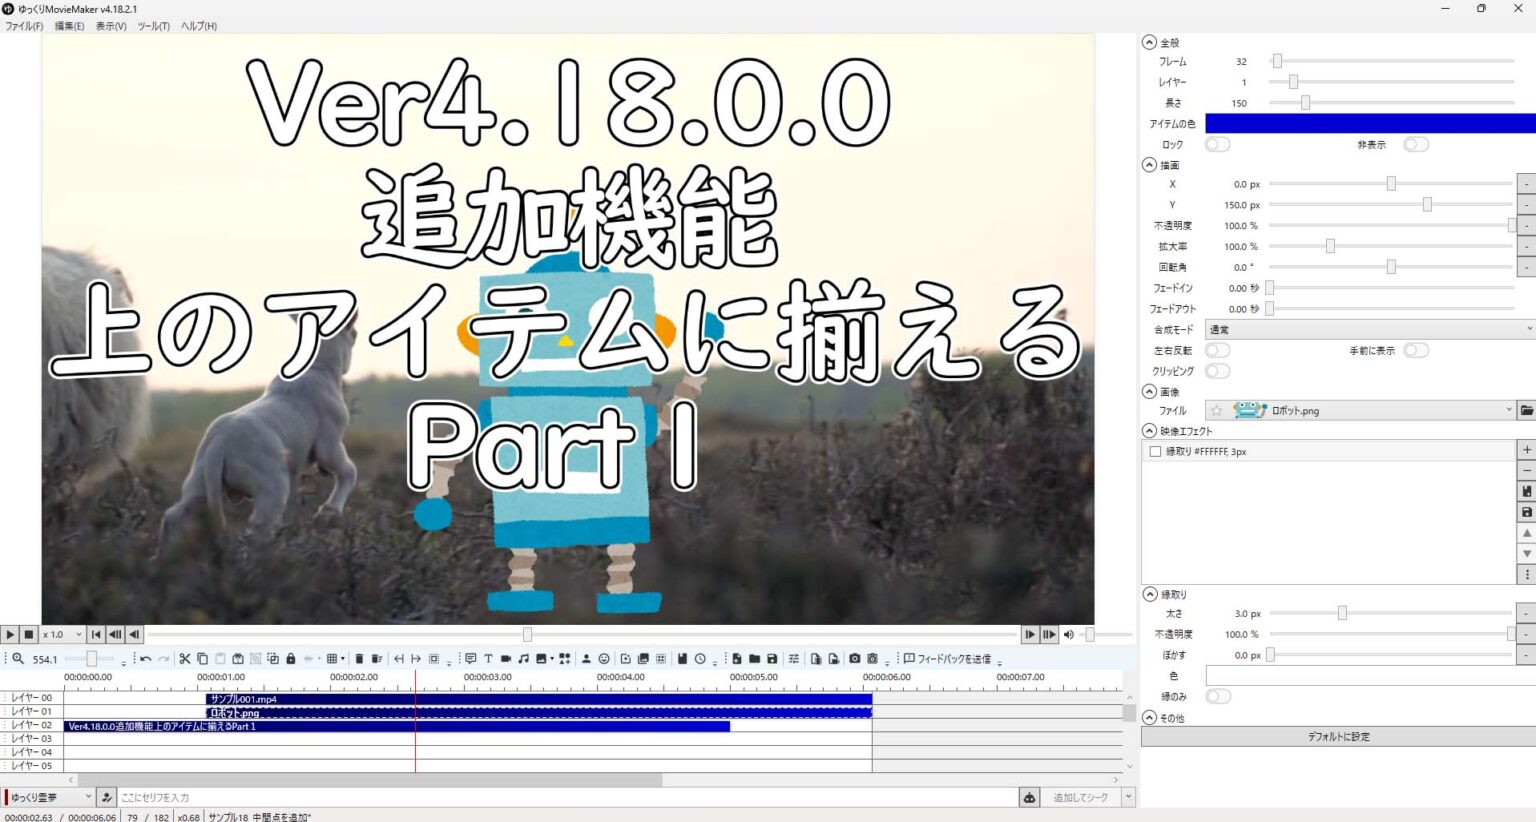The height and width of the screenshot is (822, 1536).
Task: Add a video item with the camera toolbar icon
Action: (x=506, y=659)
